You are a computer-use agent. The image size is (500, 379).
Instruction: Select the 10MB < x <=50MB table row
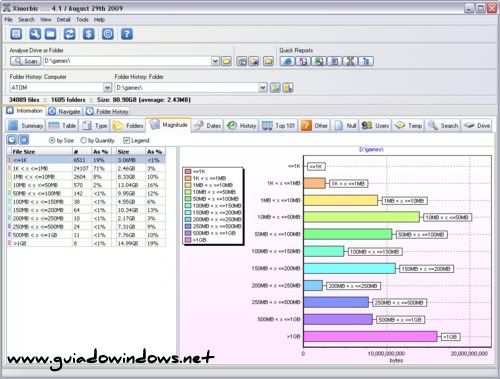86,185
